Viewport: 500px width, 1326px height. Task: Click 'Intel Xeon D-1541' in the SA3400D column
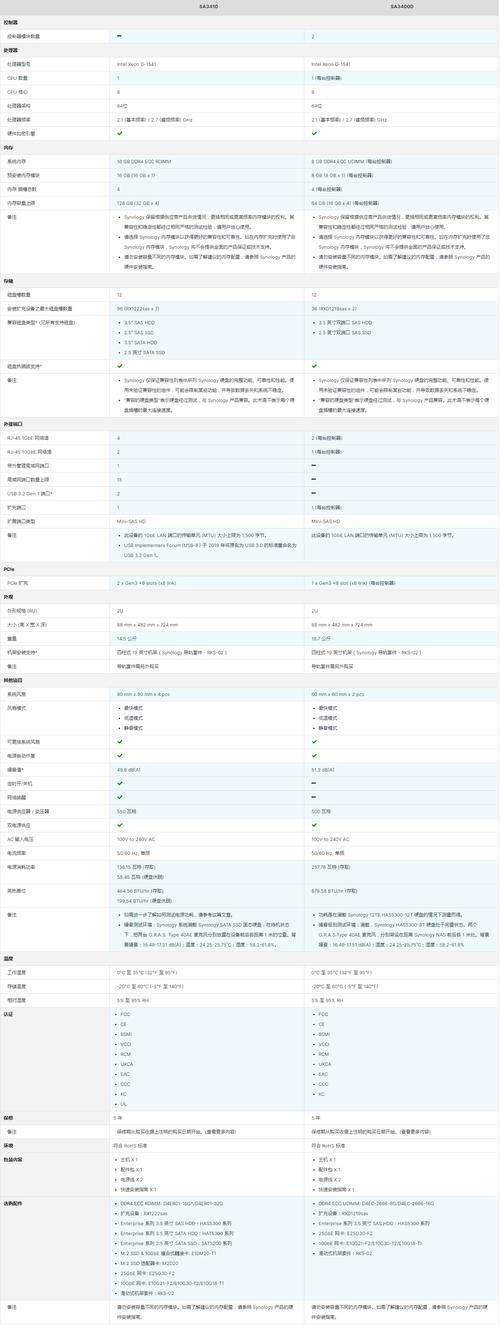tap(330, 63)
